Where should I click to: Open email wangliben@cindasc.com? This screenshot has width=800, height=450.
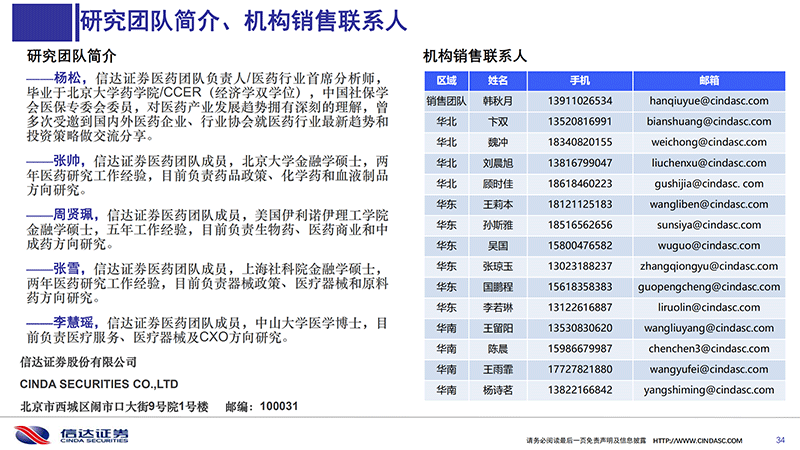point(709,204)
